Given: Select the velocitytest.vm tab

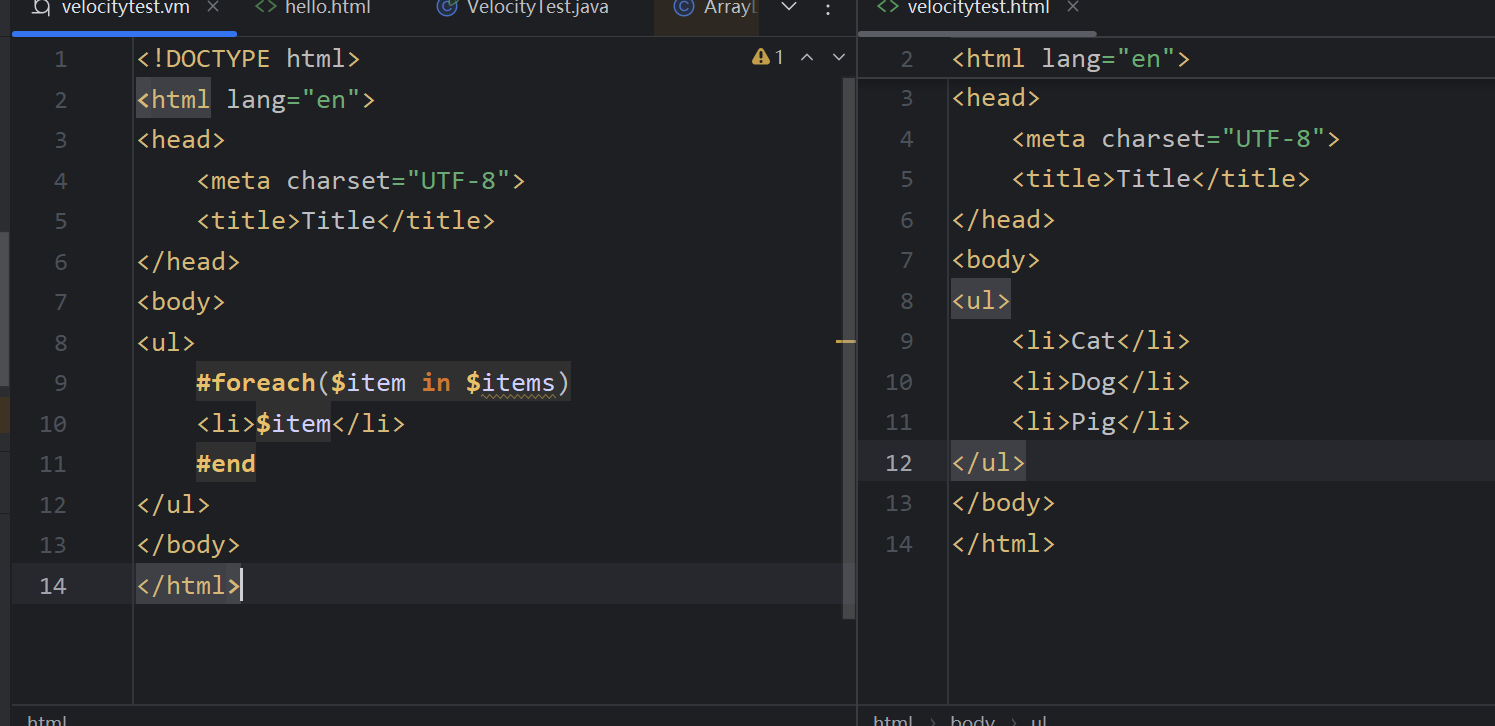Looking at the screenshot, I should 125,8.
